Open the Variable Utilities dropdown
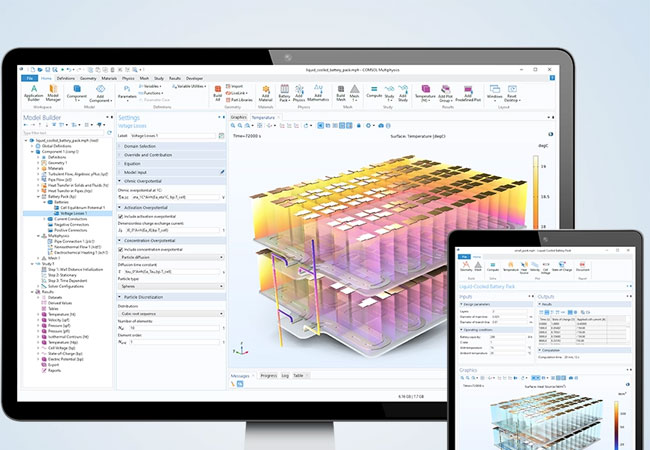650x450 pixels. [x=189, y=86]
